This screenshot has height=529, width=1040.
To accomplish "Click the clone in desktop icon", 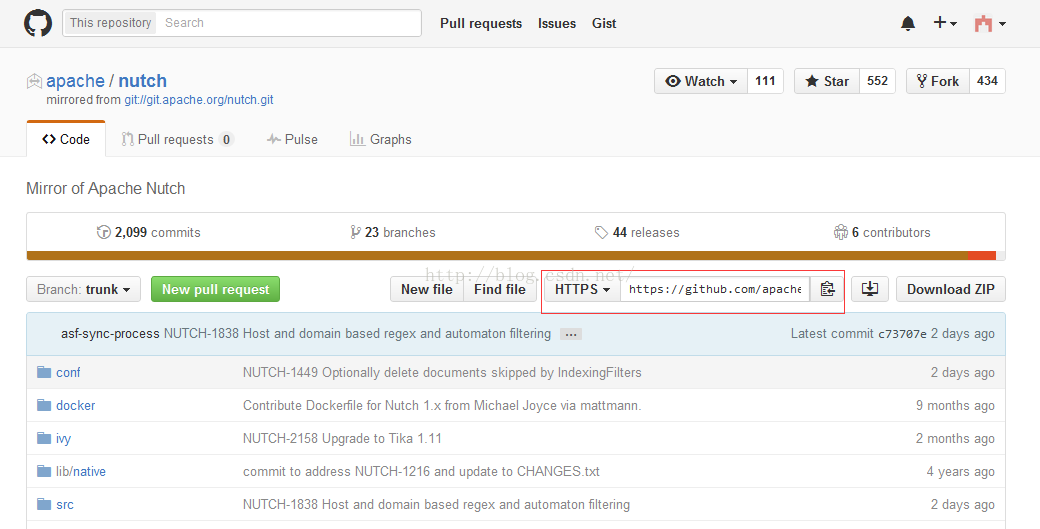I will point(870,290).
